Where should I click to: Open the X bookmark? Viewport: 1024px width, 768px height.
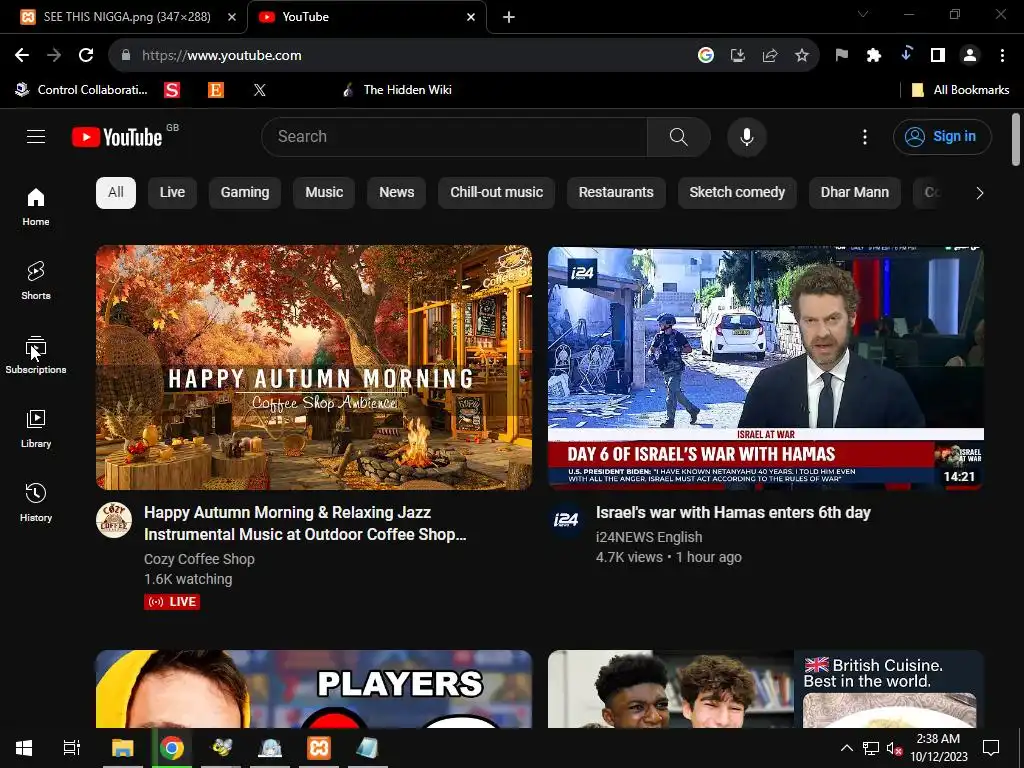[x=259, y=90]
